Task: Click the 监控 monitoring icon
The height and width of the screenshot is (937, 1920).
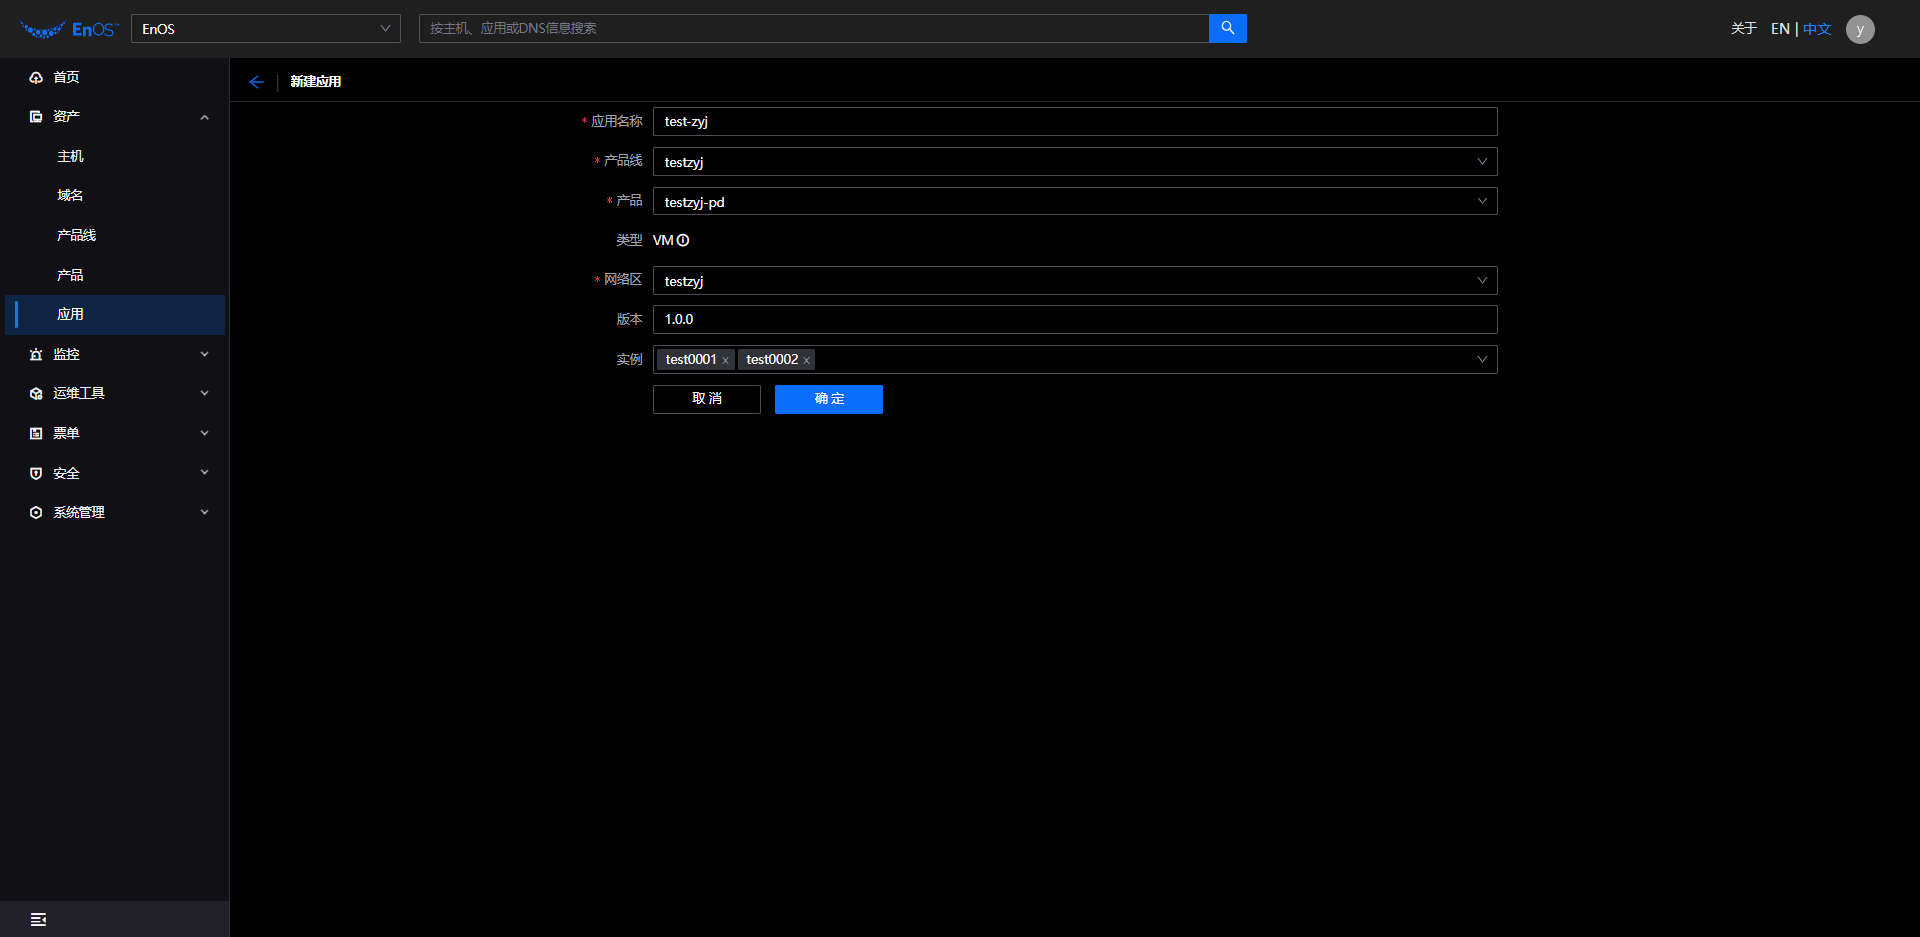Action: pos(36,354)
